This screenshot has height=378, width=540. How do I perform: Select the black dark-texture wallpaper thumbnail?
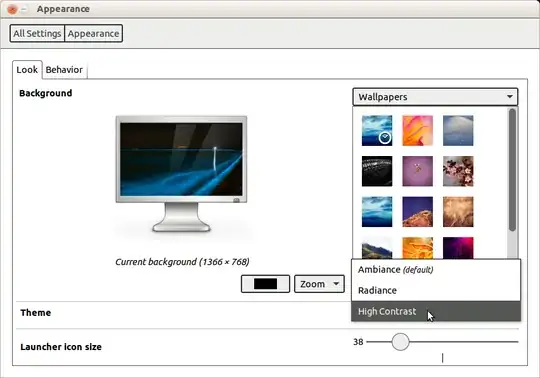point(377,171)
